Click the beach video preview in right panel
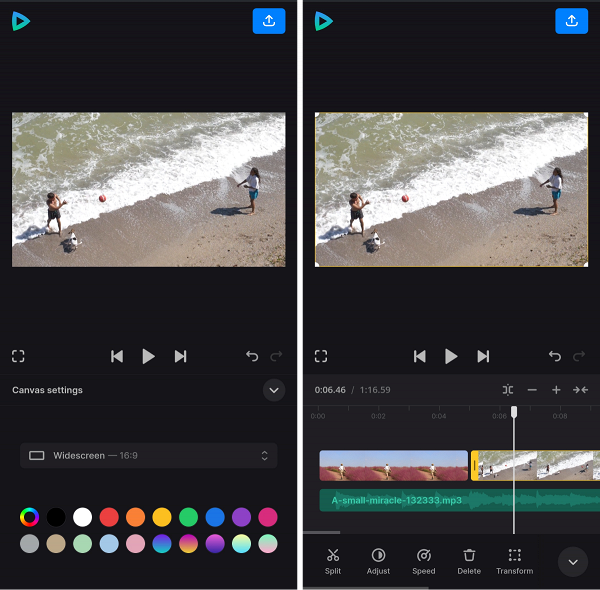 point(451,189)
